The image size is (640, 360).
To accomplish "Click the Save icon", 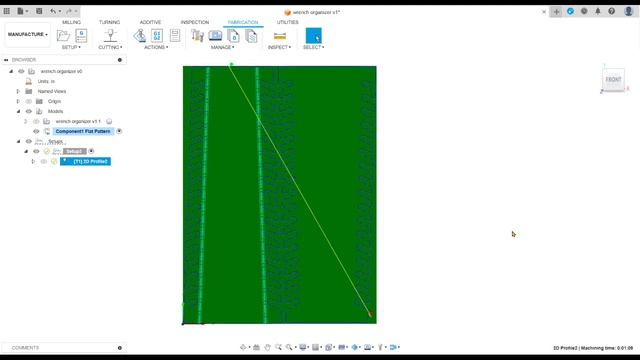I will 39,11.
